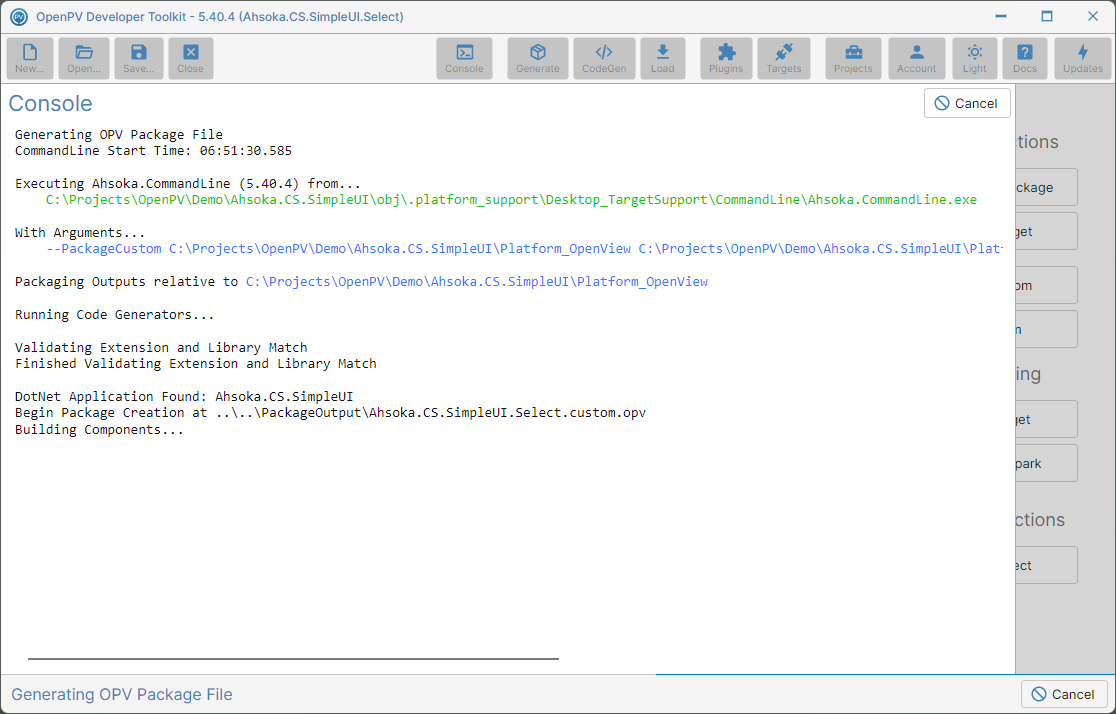Click the Close project toolbar icon
The width and height of the screenshot is (1116, 714).
tap(191, 58)
